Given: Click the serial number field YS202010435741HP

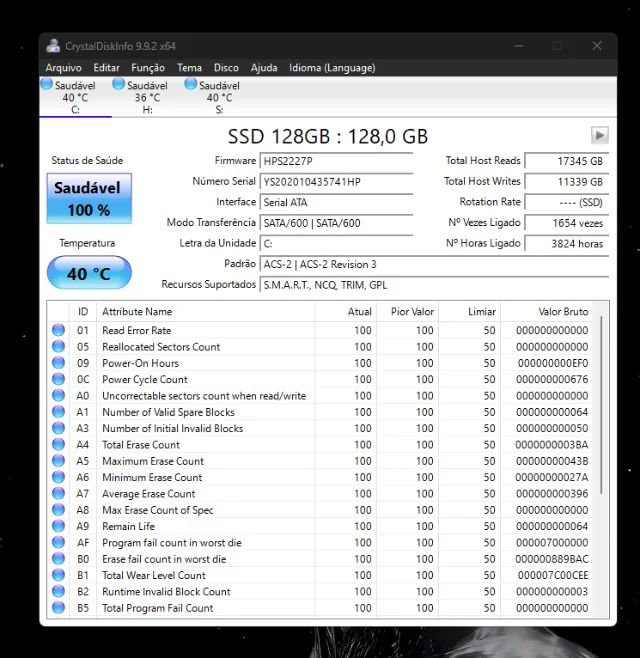Looking at the screenshot, I should click(x=336, y=181).
